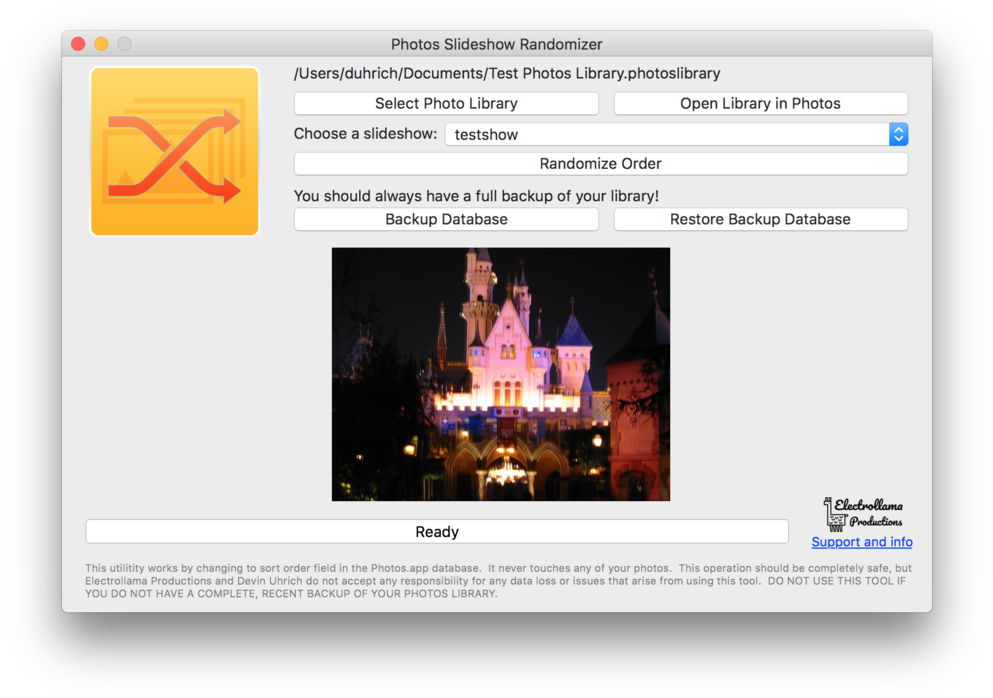Click the orange shuffle app icon
Viewport: 993px width, 698px height.
point(175,152)
